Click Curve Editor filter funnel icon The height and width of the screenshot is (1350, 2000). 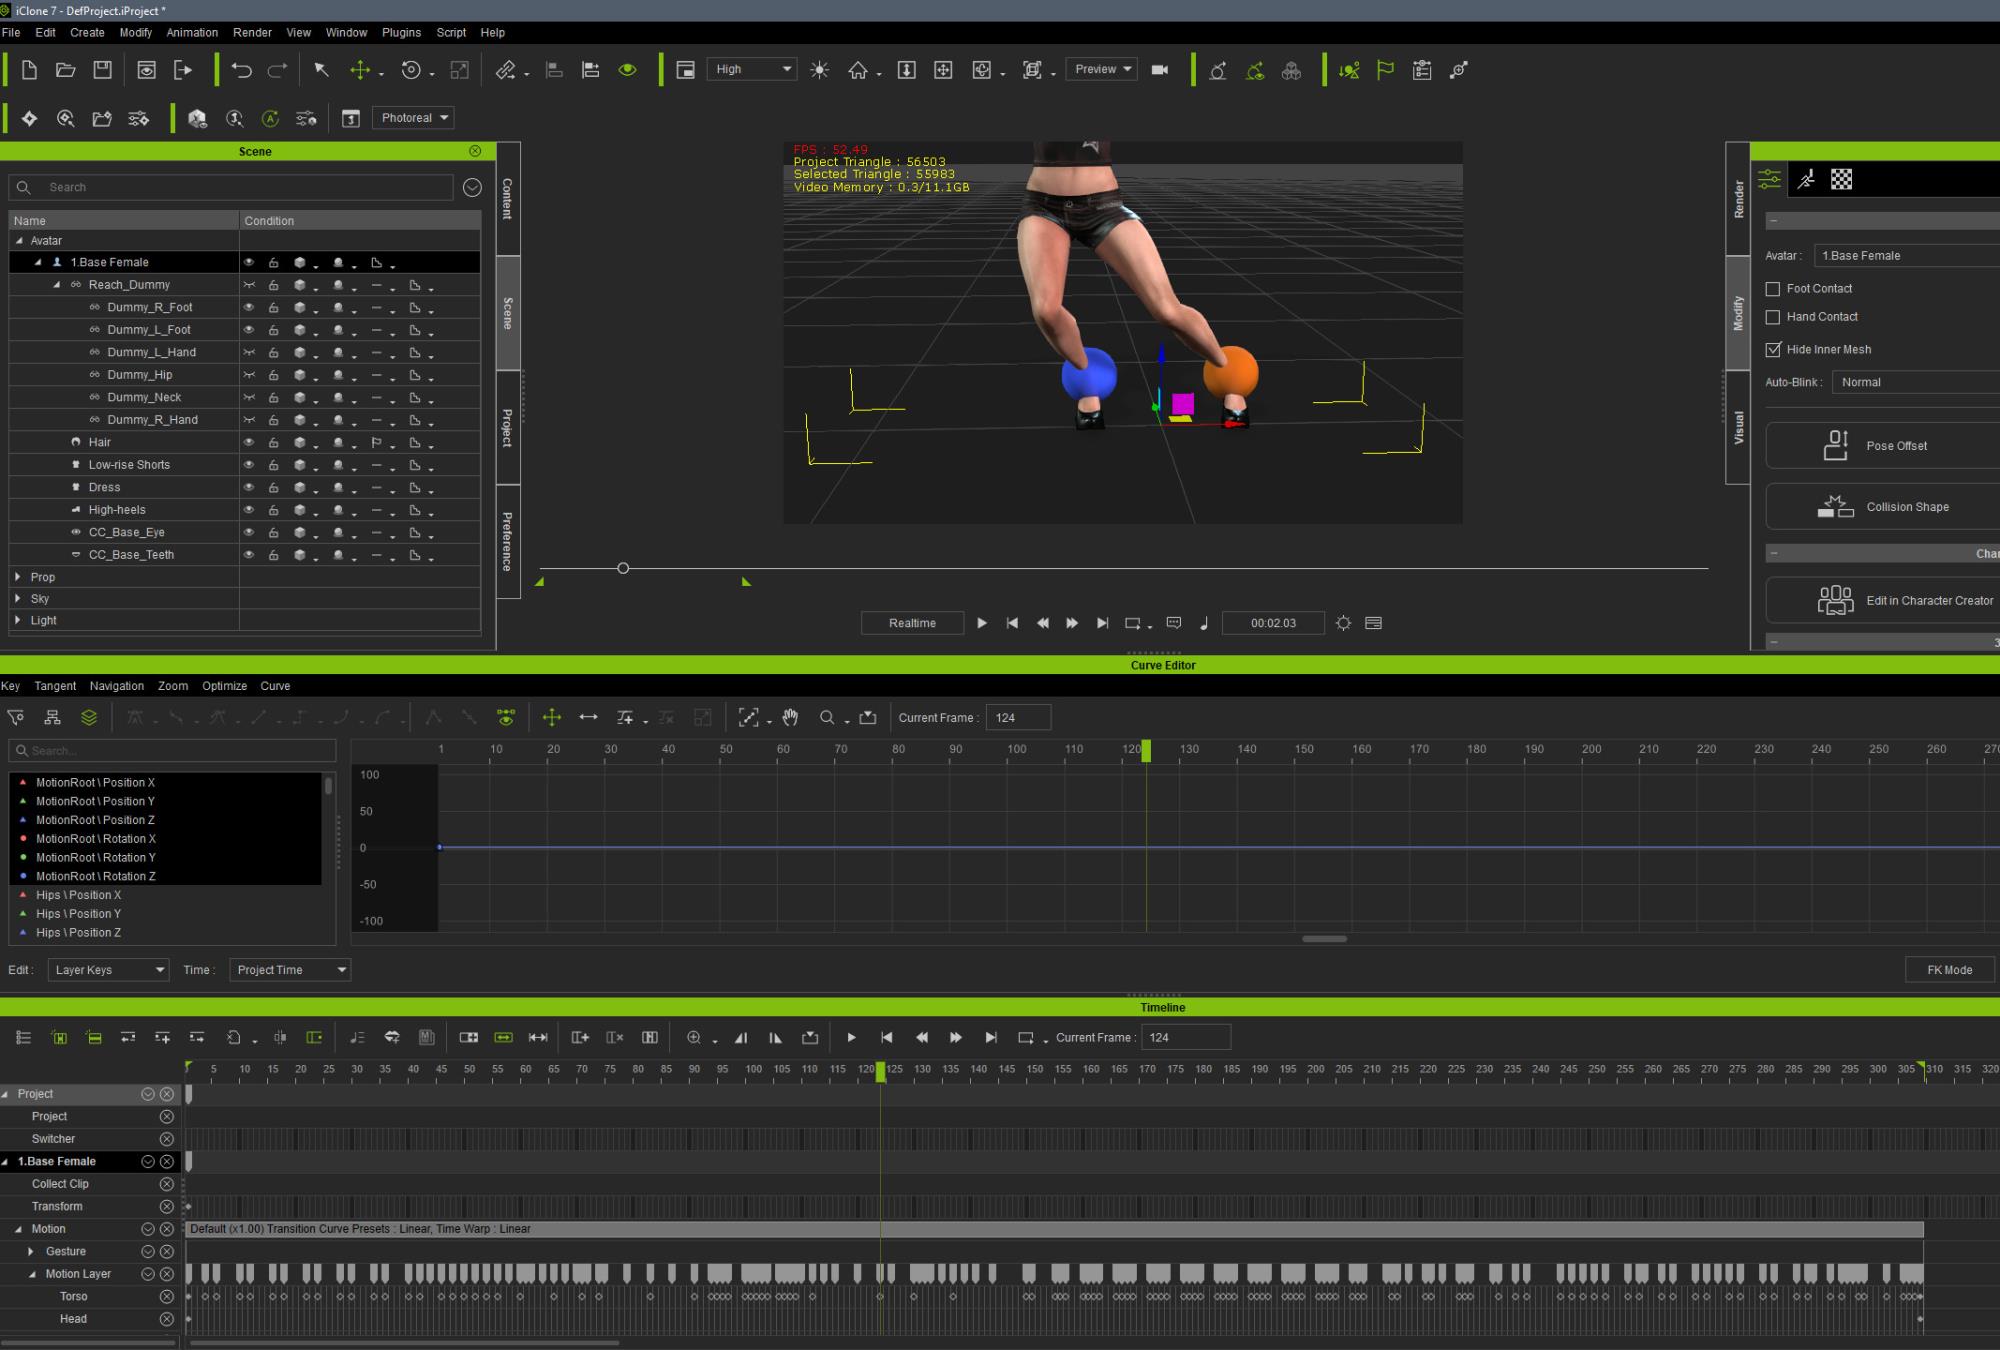point(16,717)
